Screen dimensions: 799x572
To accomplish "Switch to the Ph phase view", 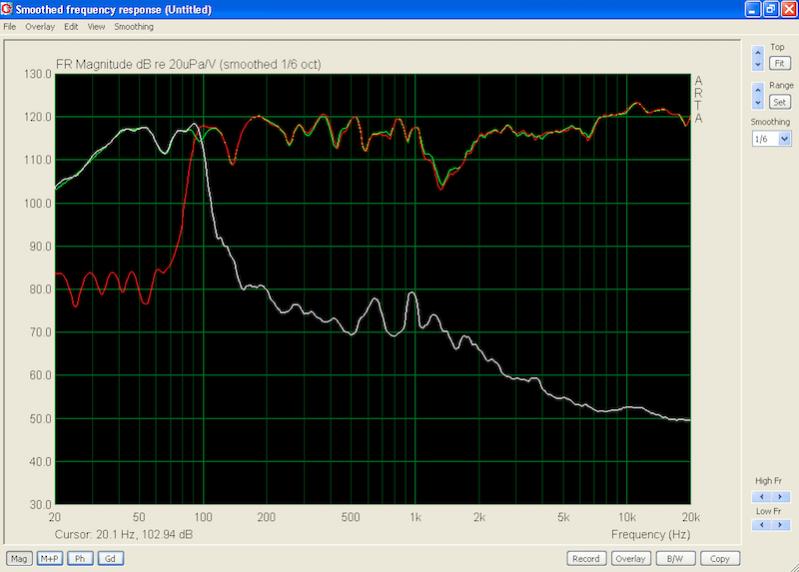I will coord(80,559).
